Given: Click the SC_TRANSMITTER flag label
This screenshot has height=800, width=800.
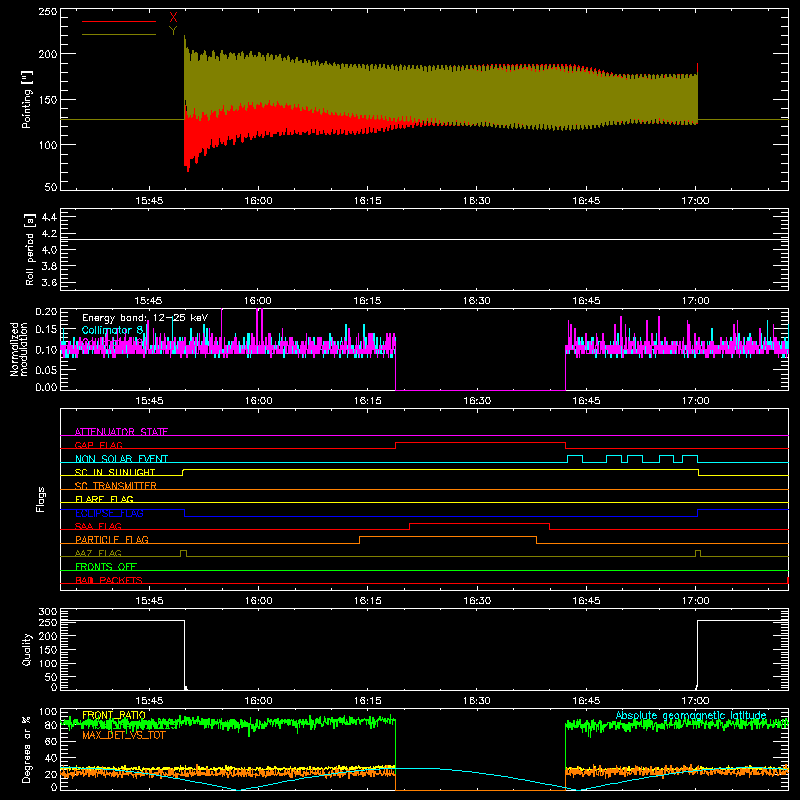Looking at the screenshot, I should pyautogui.click(x=115, y=486).
